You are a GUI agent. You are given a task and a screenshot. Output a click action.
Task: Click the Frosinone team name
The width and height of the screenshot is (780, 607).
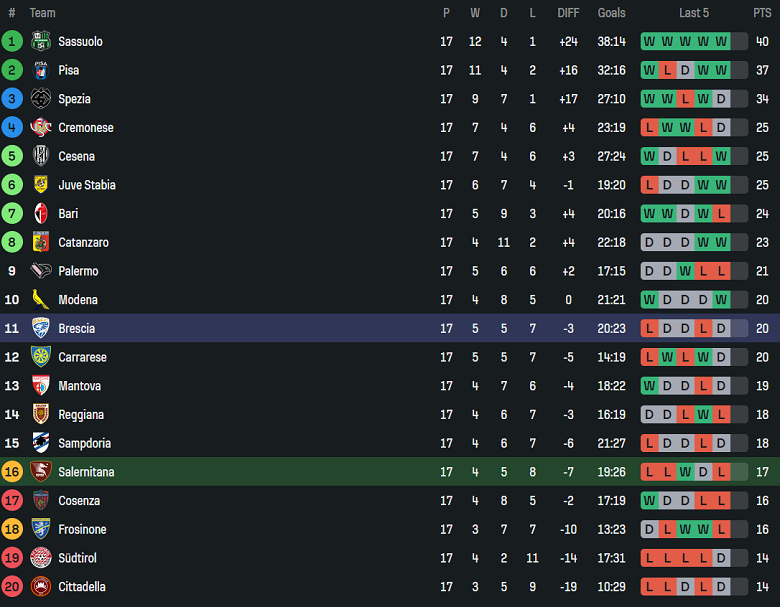coord(83,529)
